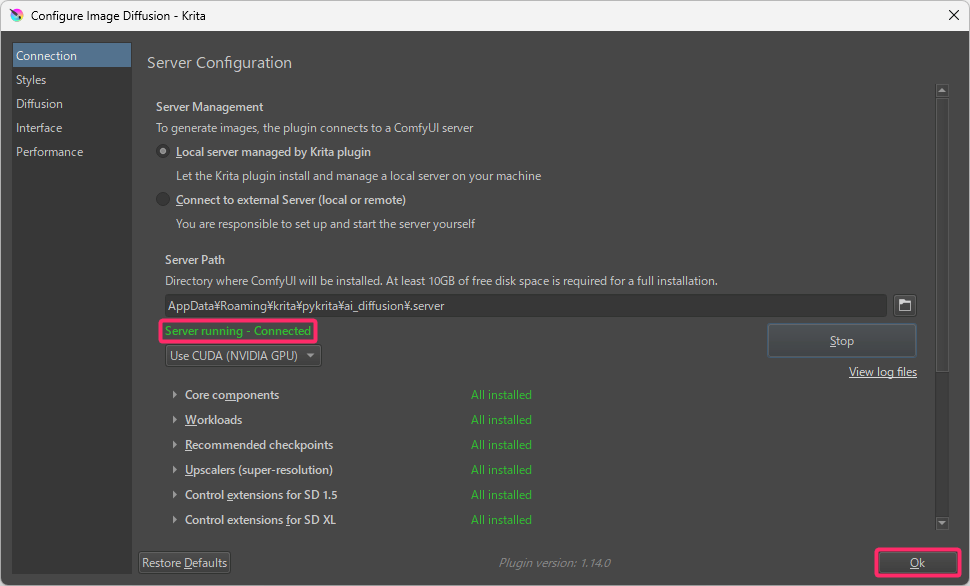Viewport: 970px width, 586px height.
Task: Click All installed next to Recommended checkpoints
Action: (x=501, y=445)
